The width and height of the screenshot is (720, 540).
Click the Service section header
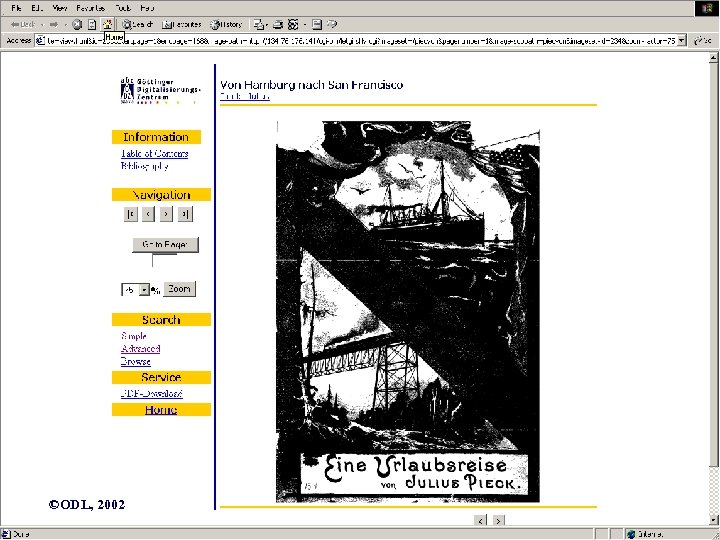tap(161, 377)
